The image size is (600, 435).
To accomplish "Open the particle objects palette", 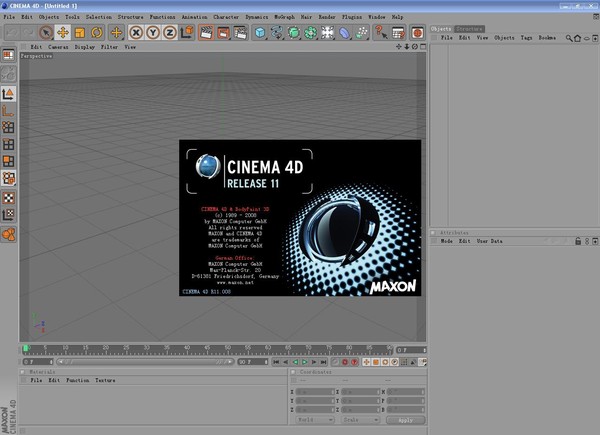I will (x=361, y=33).
